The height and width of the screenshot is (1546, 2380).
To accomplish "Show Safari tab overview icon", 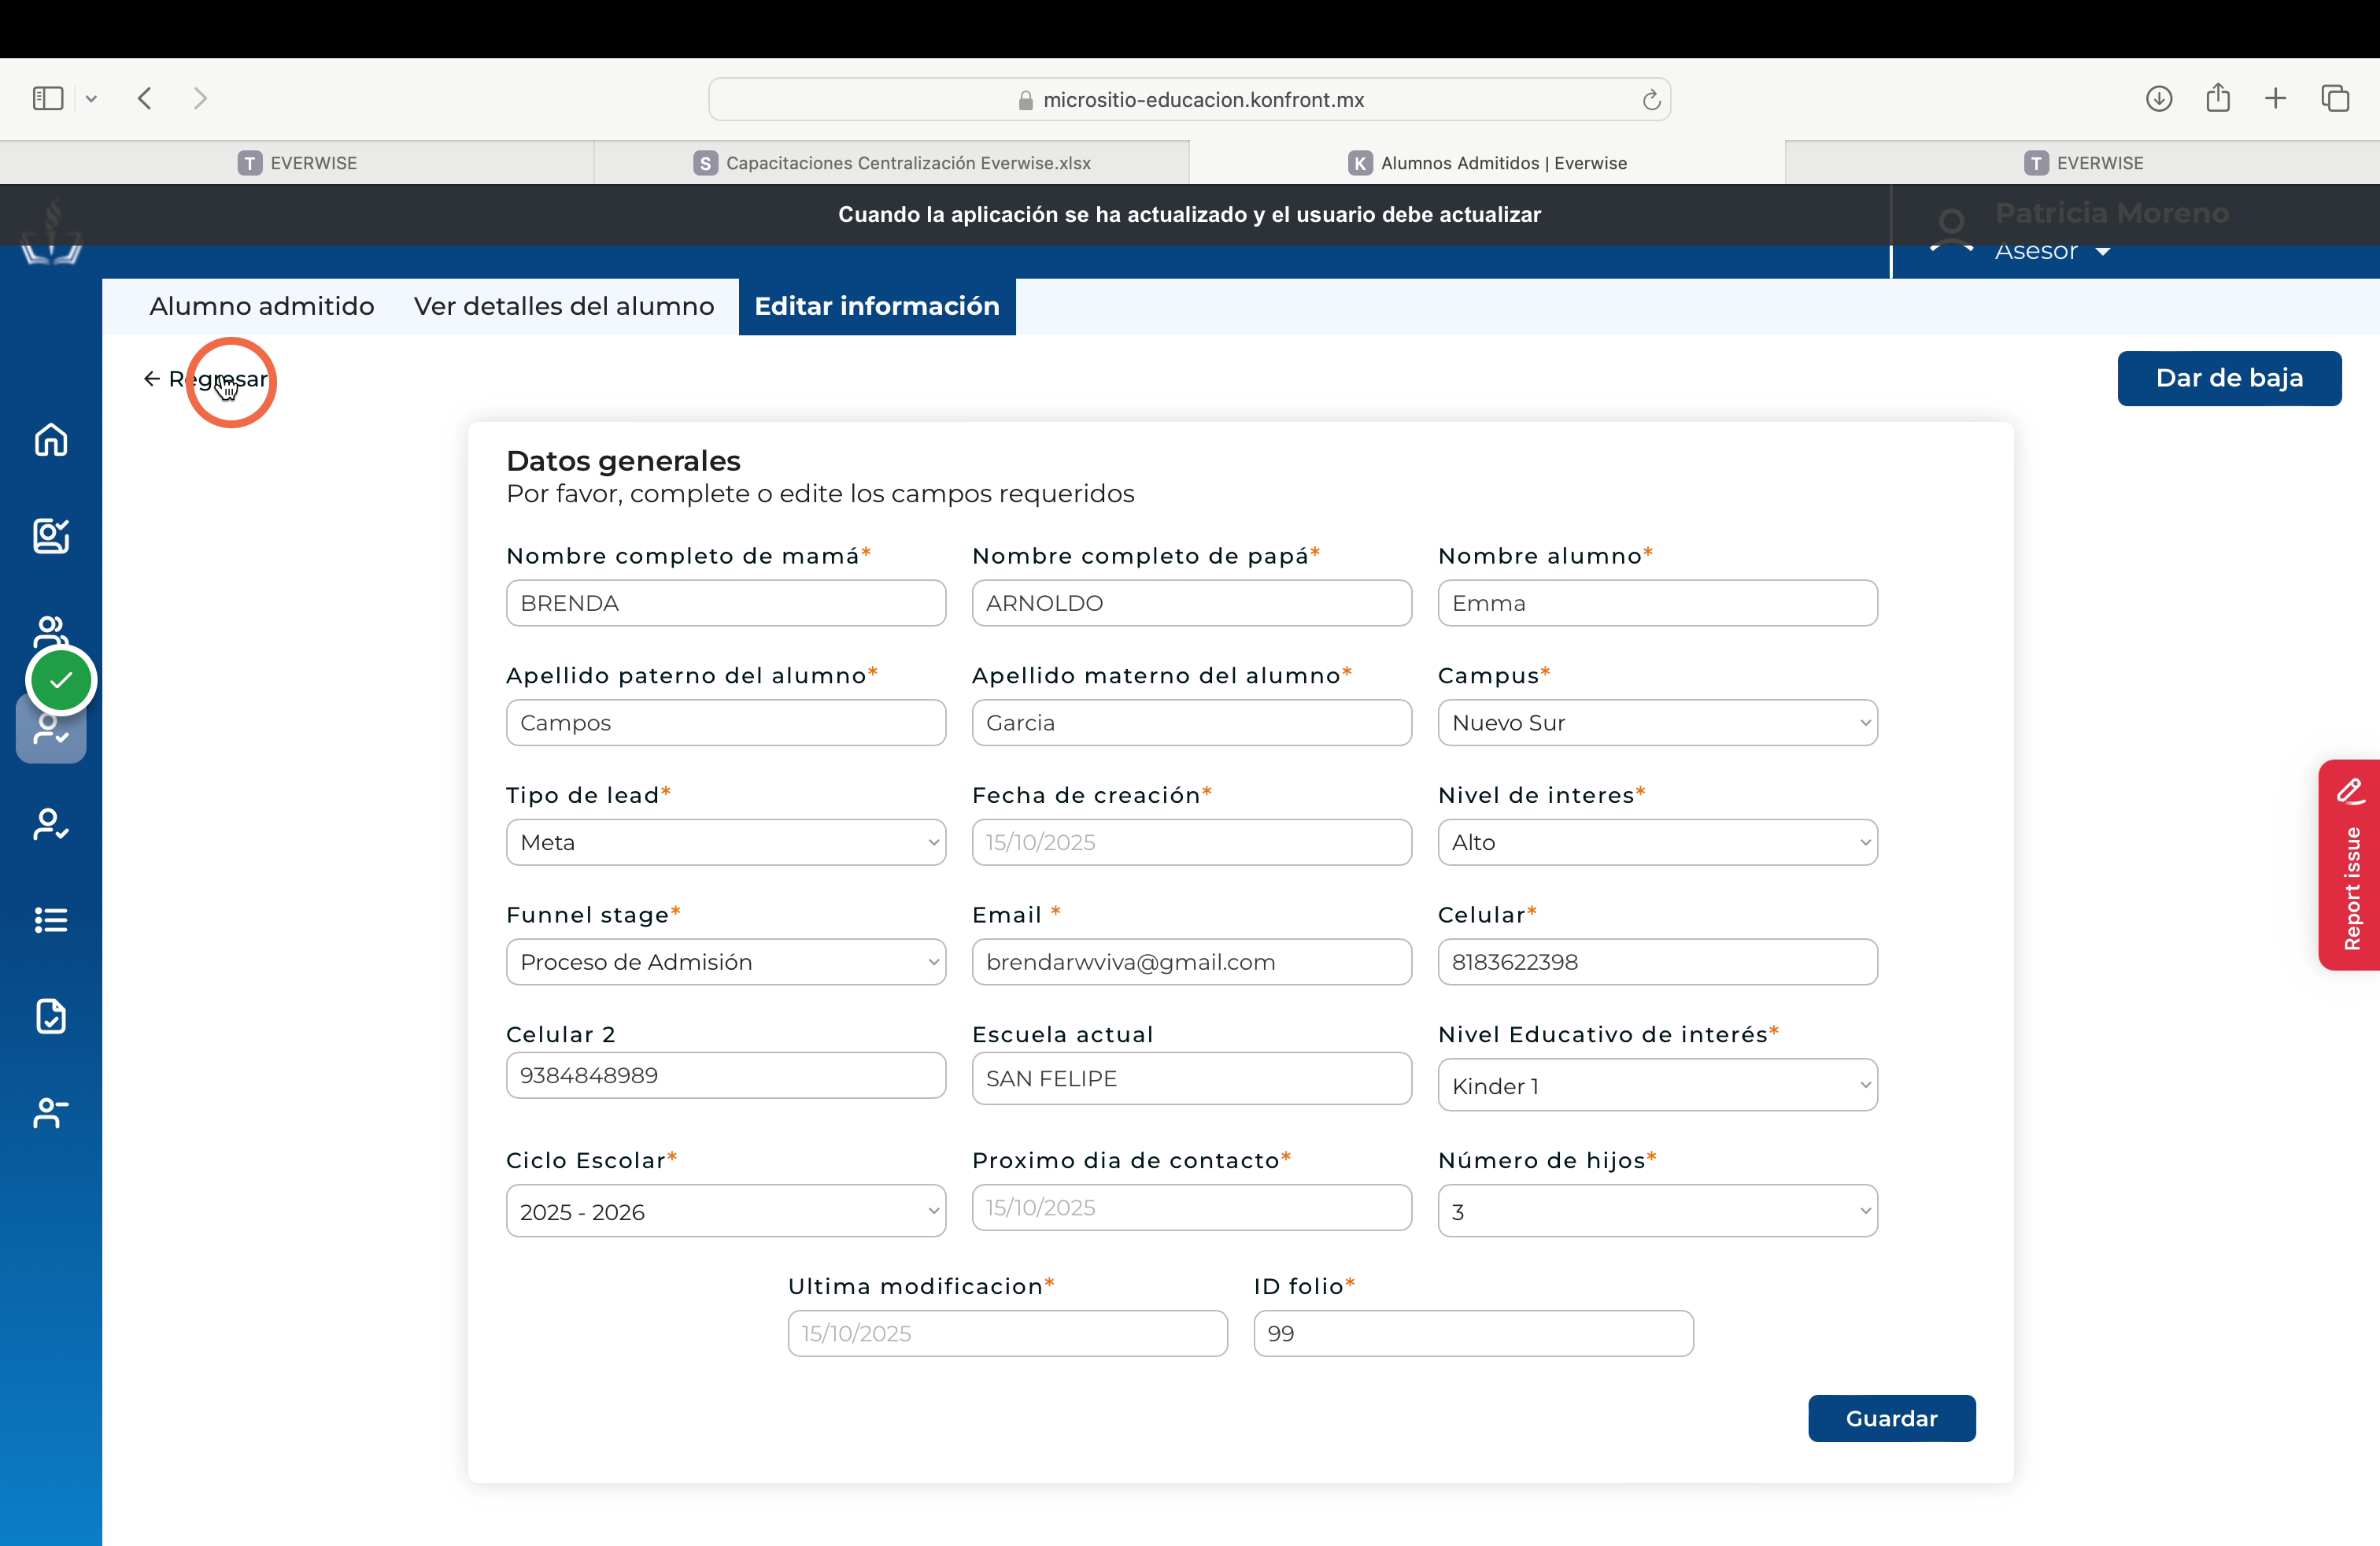I will point(2335,98).
